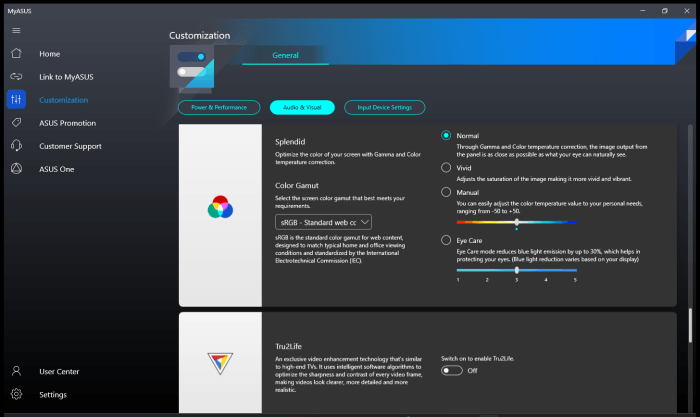Select Power & Performance category
The width and height of the screenshot is (700, 417).
pos(219,108)
